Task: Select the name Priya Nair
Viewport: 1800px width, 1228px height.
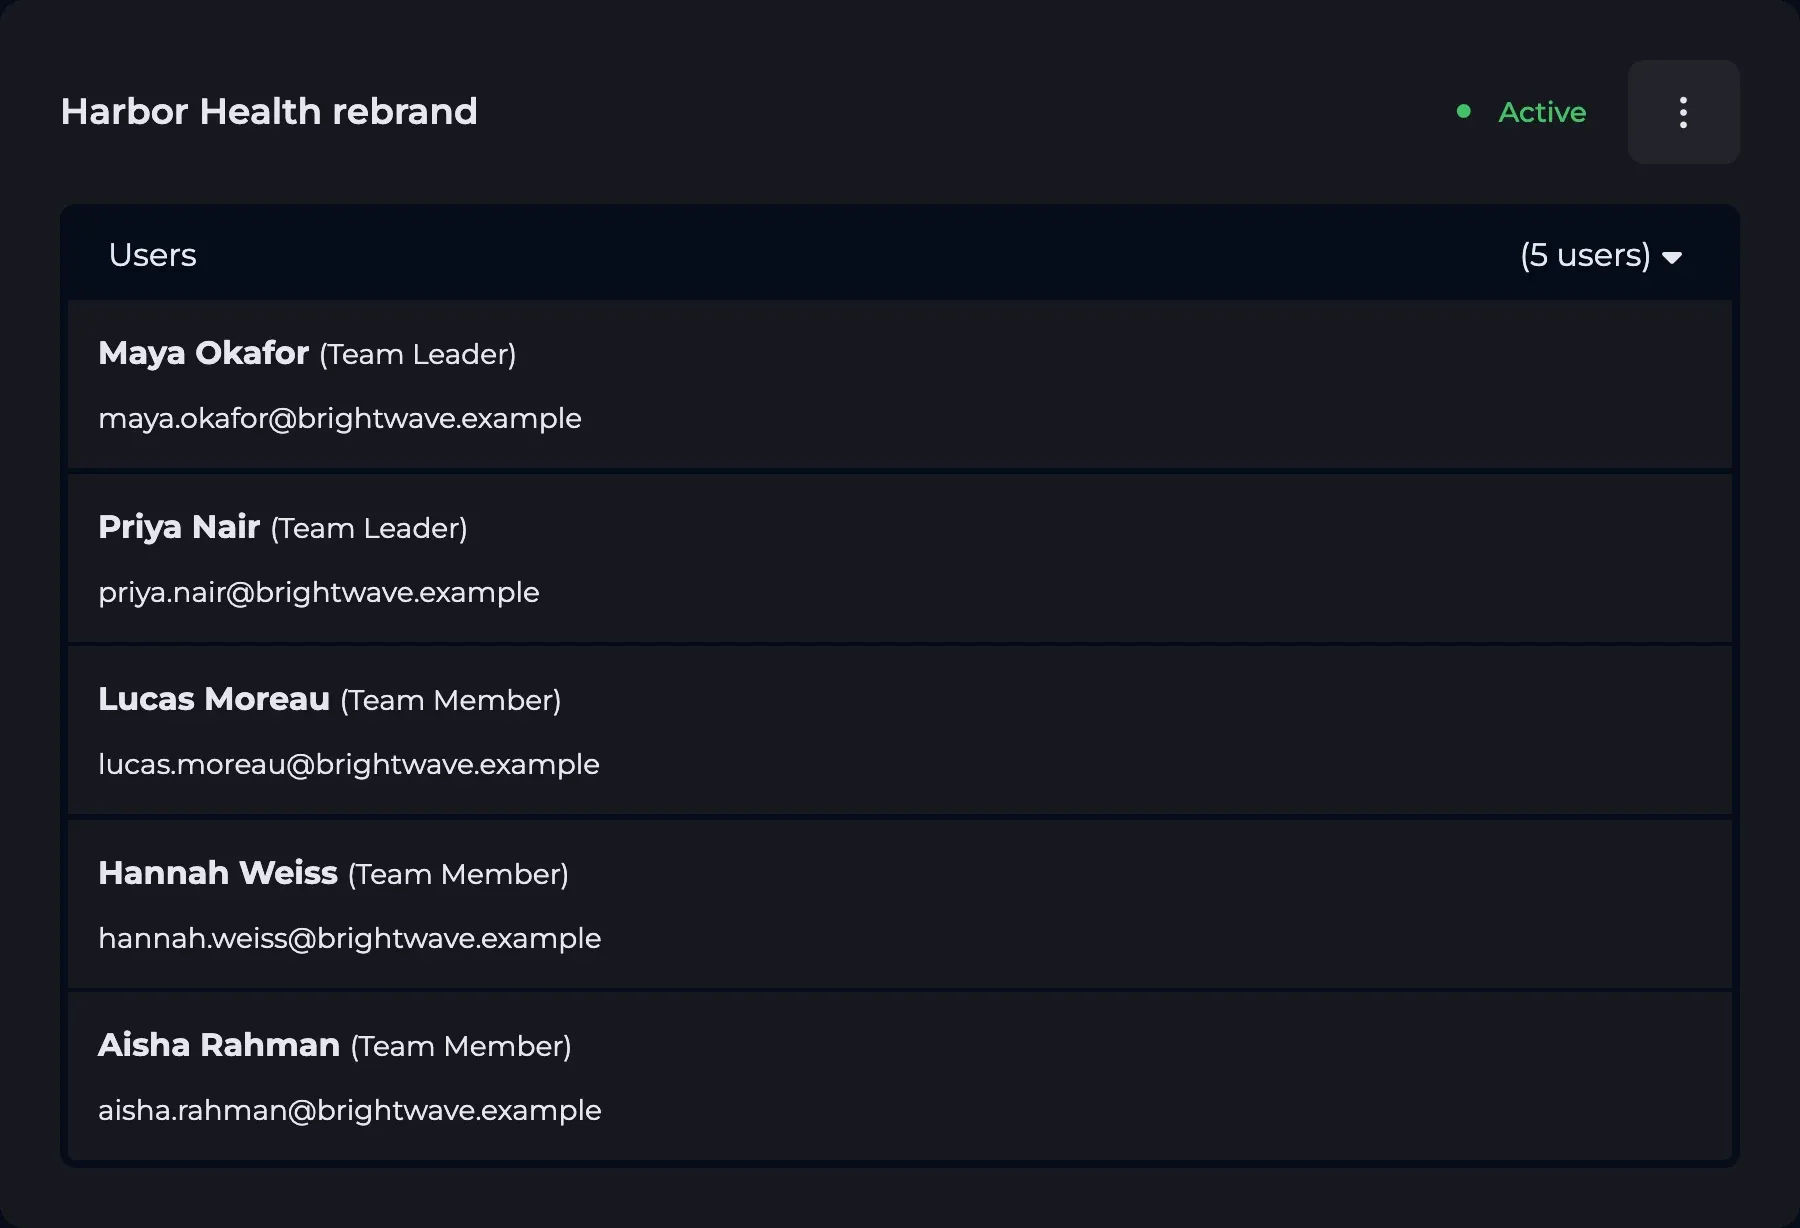Action: (x=179, y=527)
